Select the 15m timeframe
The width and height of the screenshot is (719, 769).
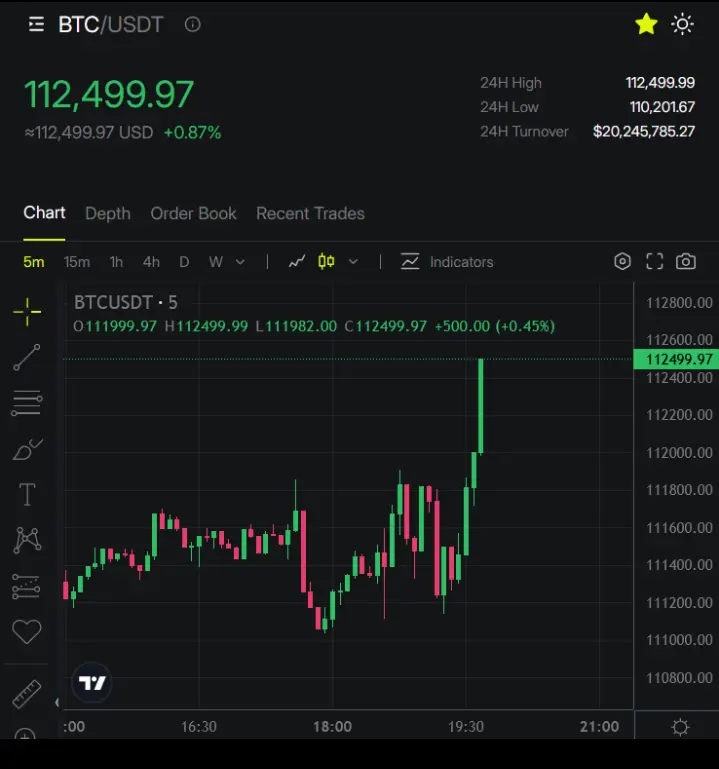pos(77,262)
